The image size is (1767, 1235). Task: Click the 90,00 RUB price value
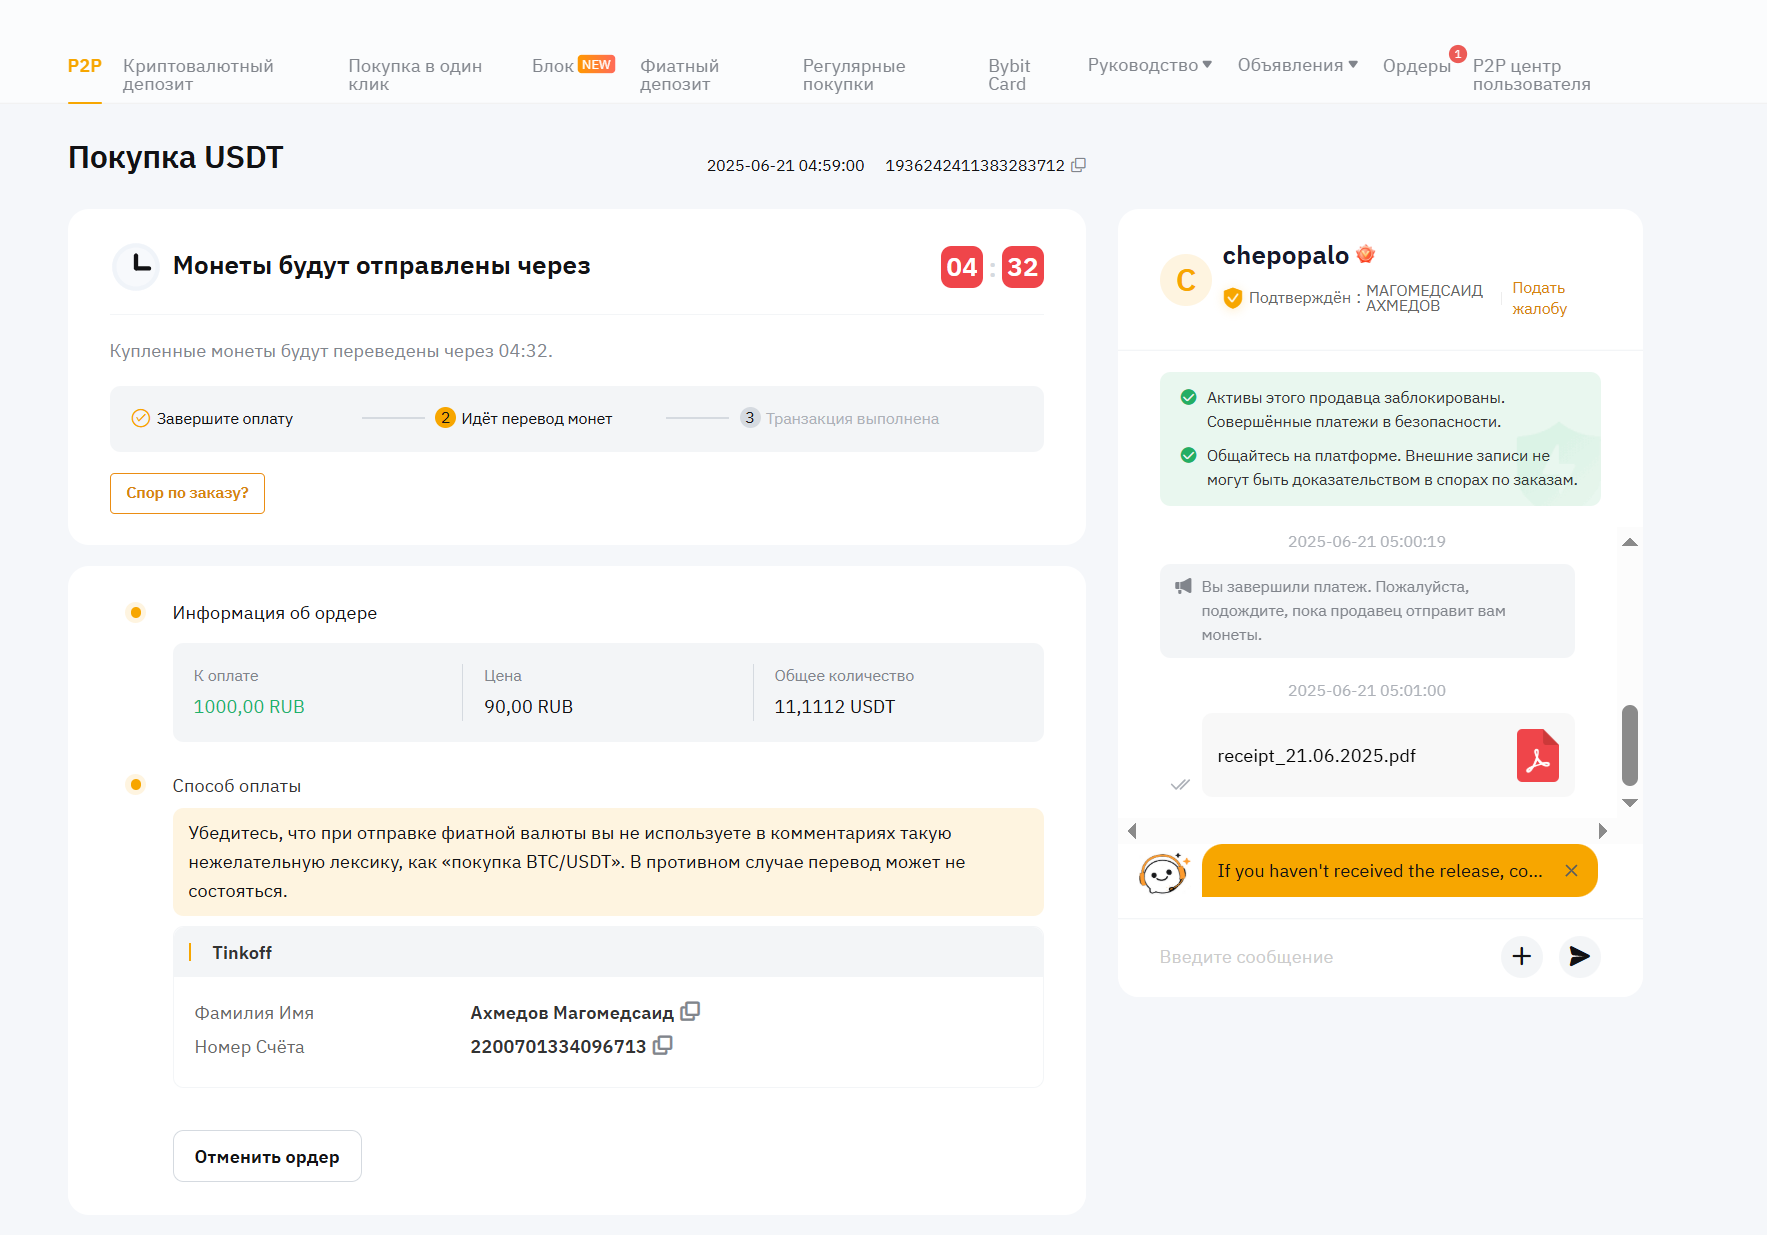[529, 707]
